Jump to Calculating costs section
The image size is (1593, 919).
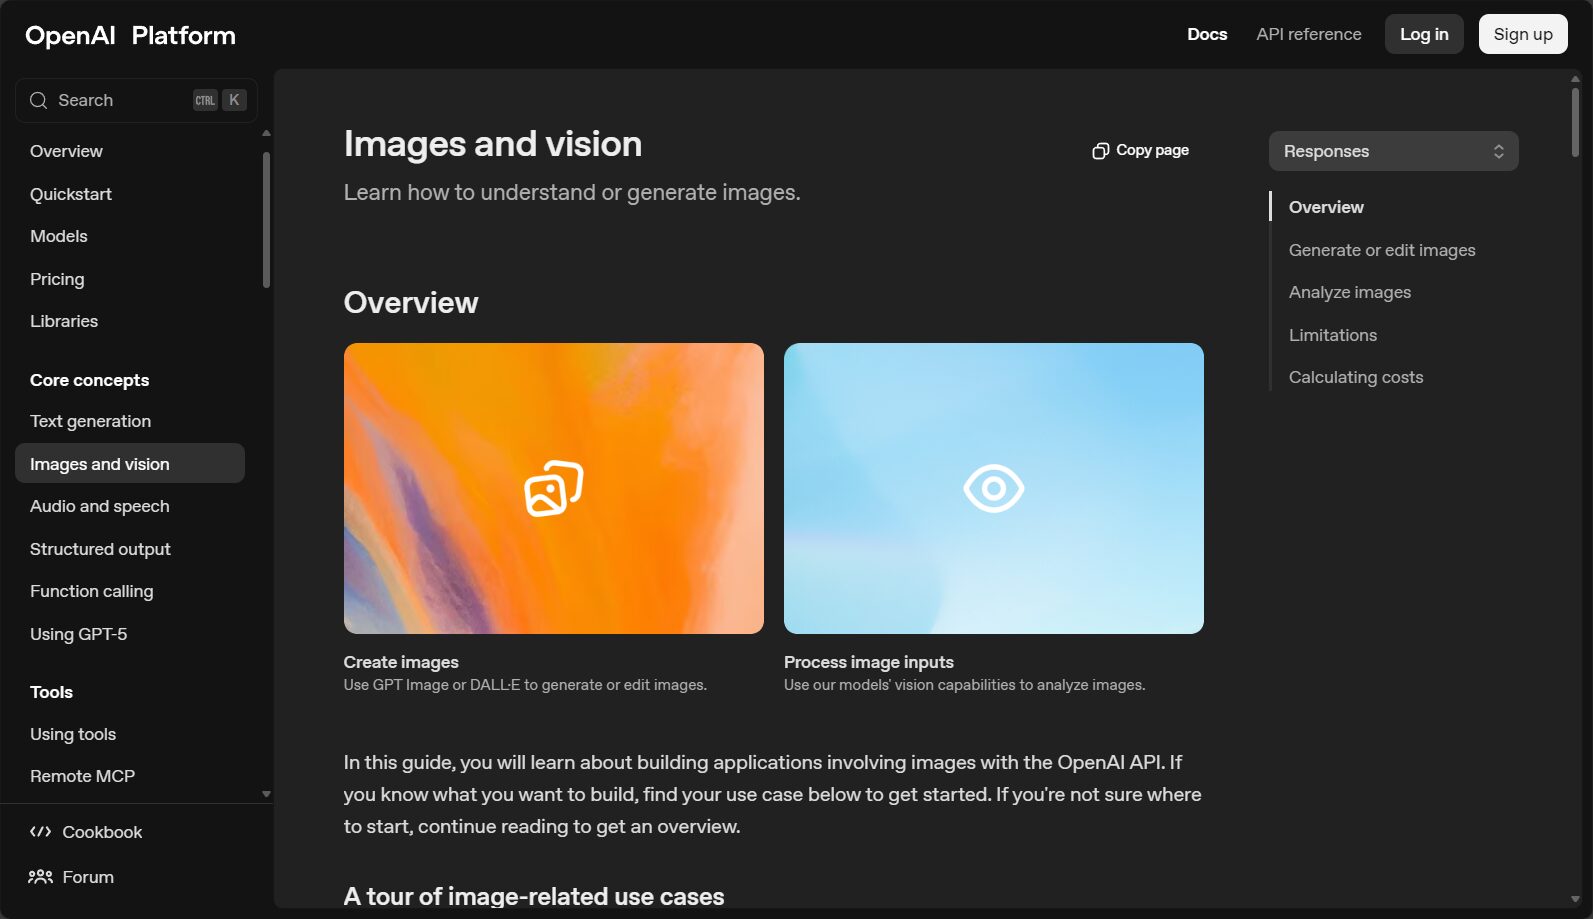click(1356, 377)
